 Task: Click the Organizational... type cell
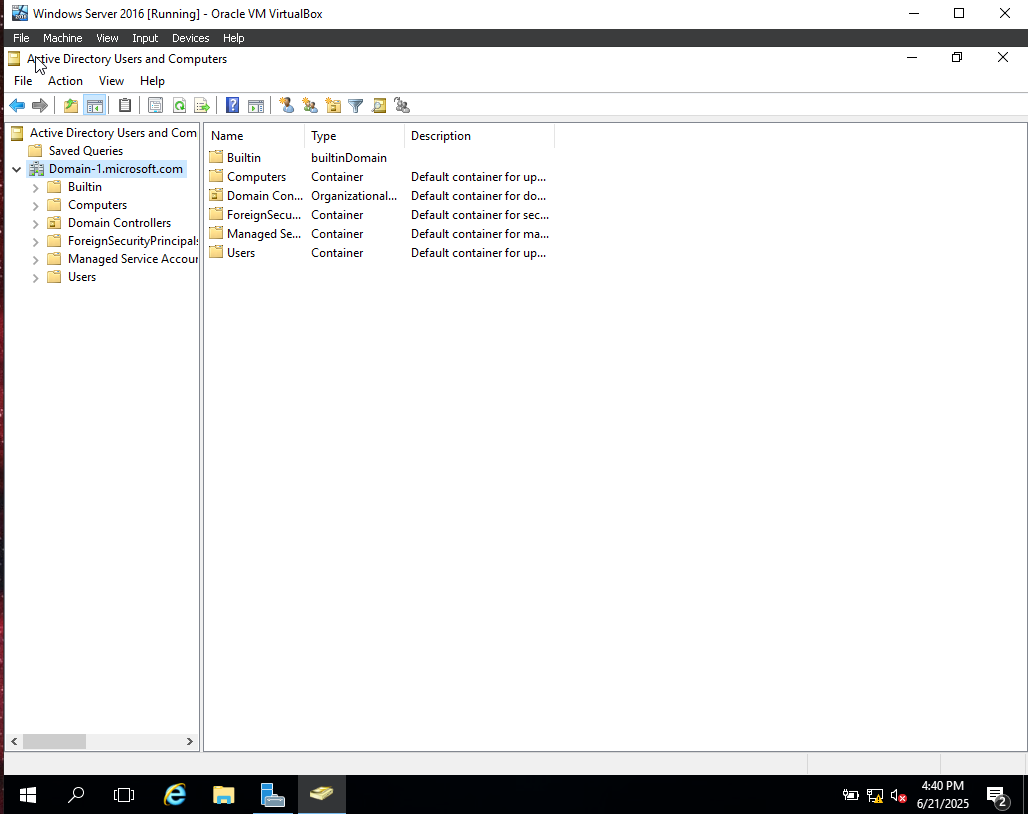pos(354,195)
